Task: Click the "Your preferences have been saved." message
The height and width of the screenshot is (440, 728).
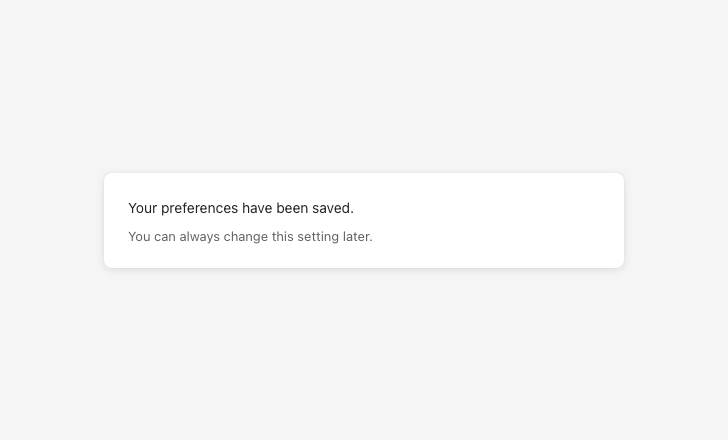Action: click(241, 208)
